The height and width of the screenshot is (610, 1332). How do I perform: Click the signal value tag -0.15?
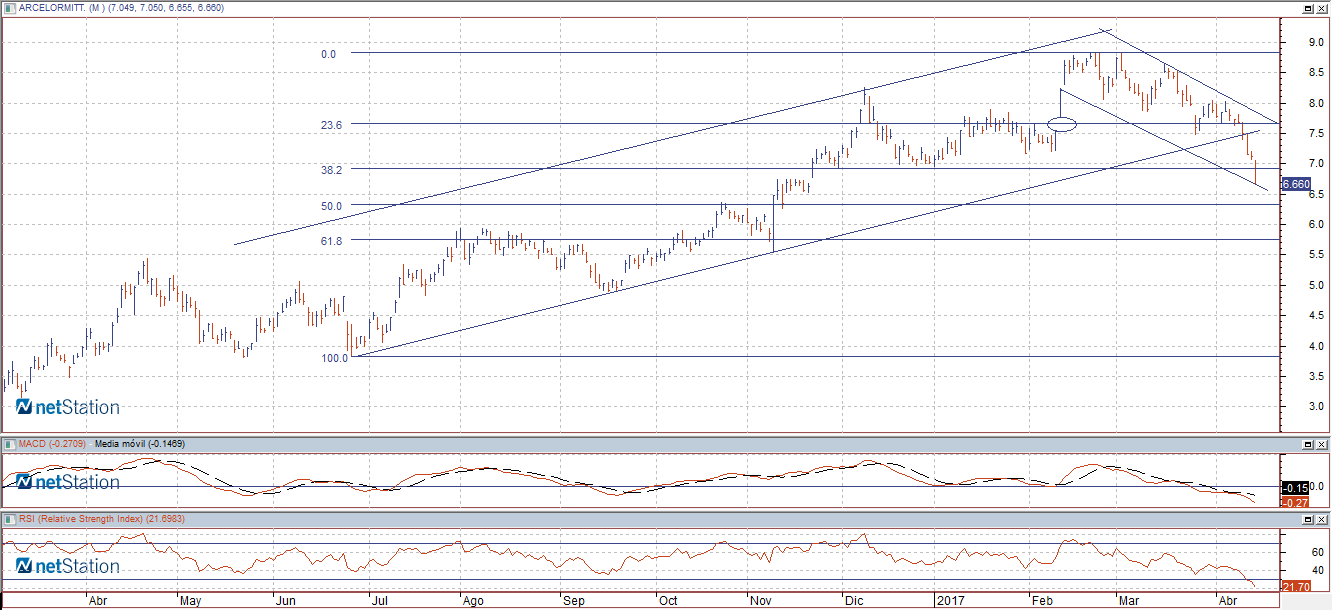pos(1295,486)
